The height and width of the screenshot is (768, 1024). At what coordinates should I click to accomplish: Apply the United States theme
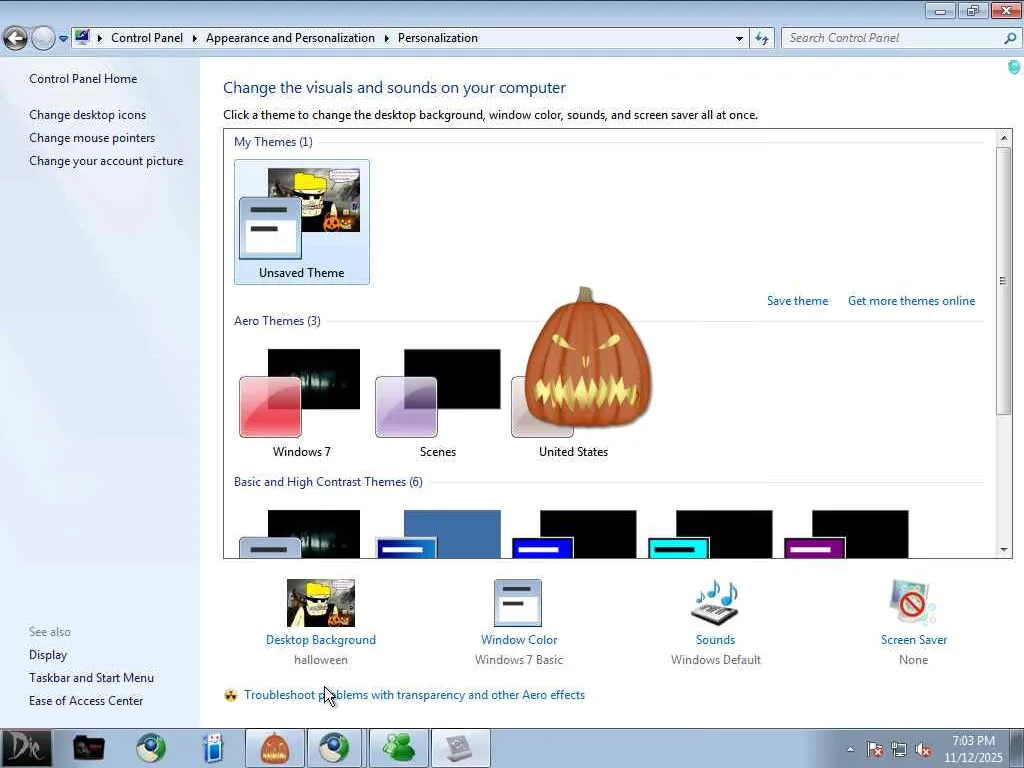(x=573, y=451)
